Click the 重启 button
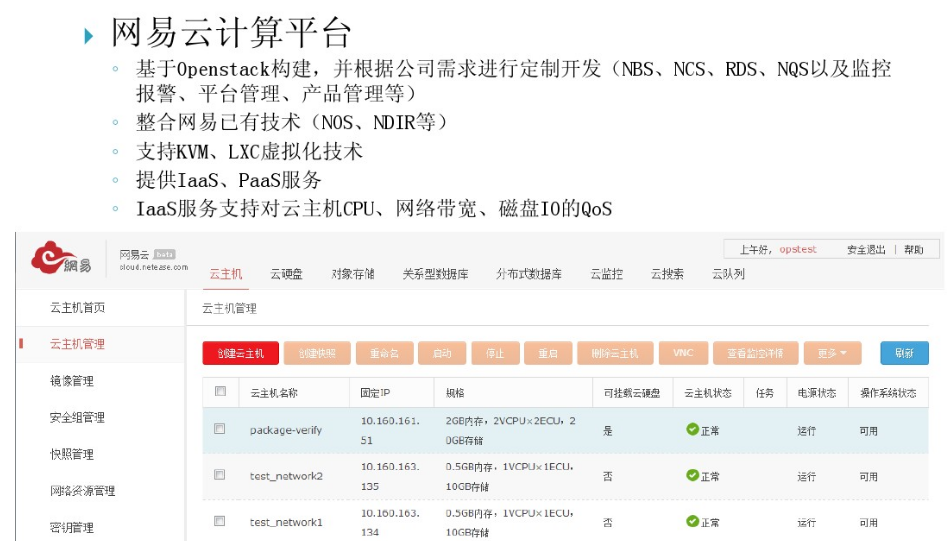The image size is (952, 541). point(548,353)
